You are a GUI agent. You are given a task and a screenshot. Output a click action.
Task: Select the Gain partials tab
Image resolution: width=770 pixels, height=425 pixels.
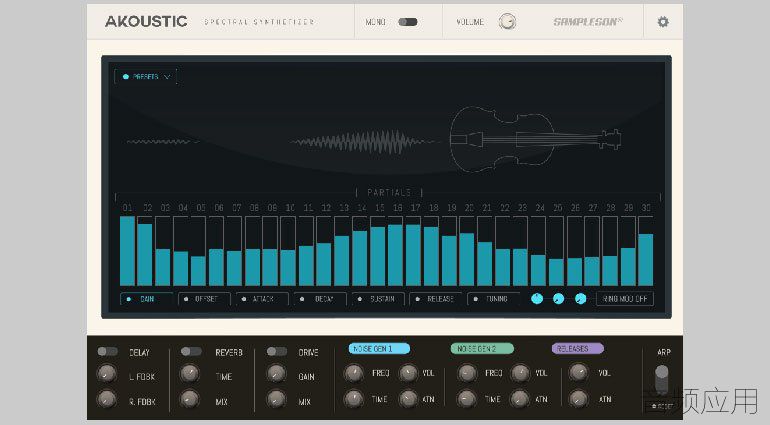146,299
